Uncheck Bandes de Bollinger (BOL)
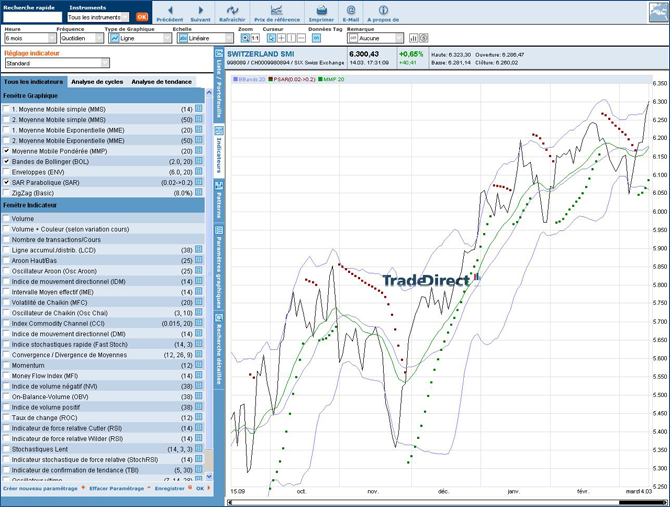The image size is (670, 507). click(6, 161)
